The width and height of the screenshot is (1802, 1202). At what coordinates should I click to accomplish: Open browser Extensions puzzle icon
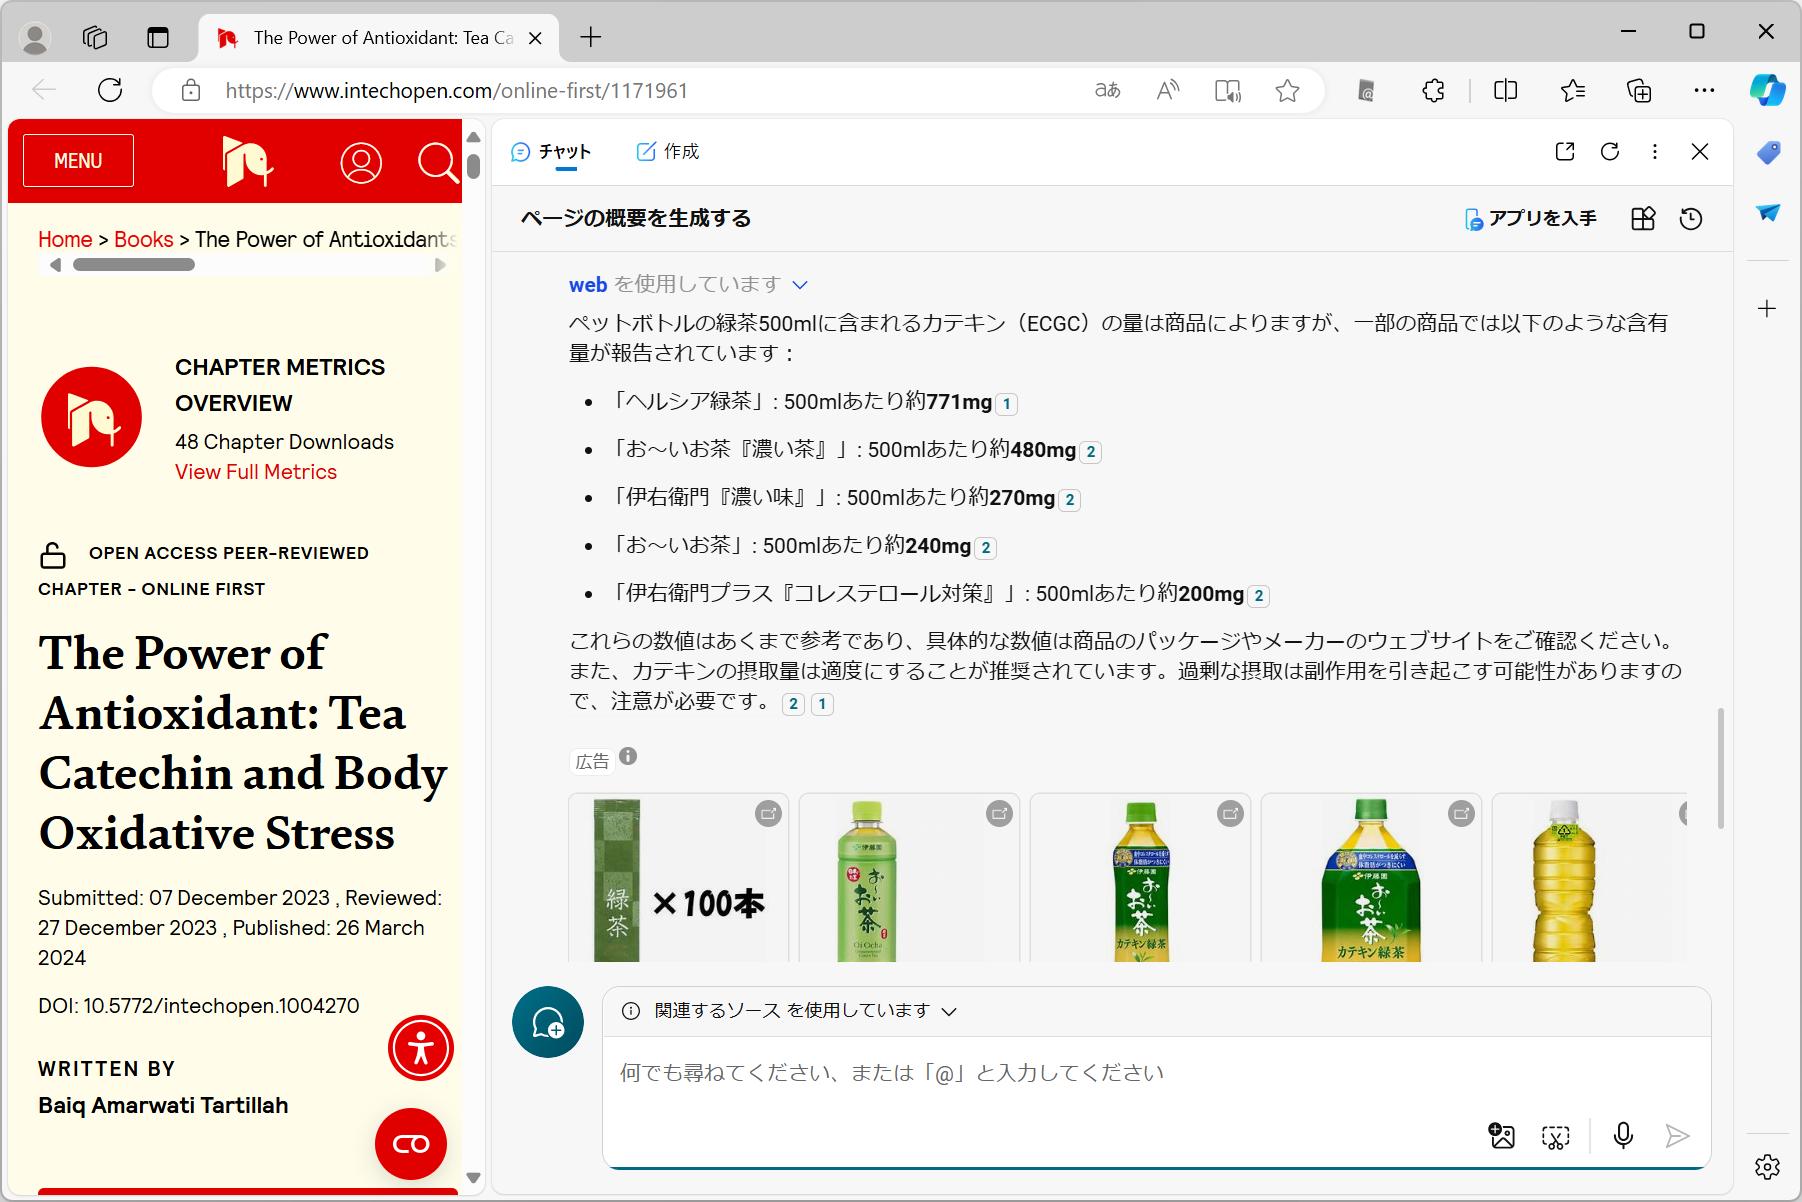(x=1433, y=91)
